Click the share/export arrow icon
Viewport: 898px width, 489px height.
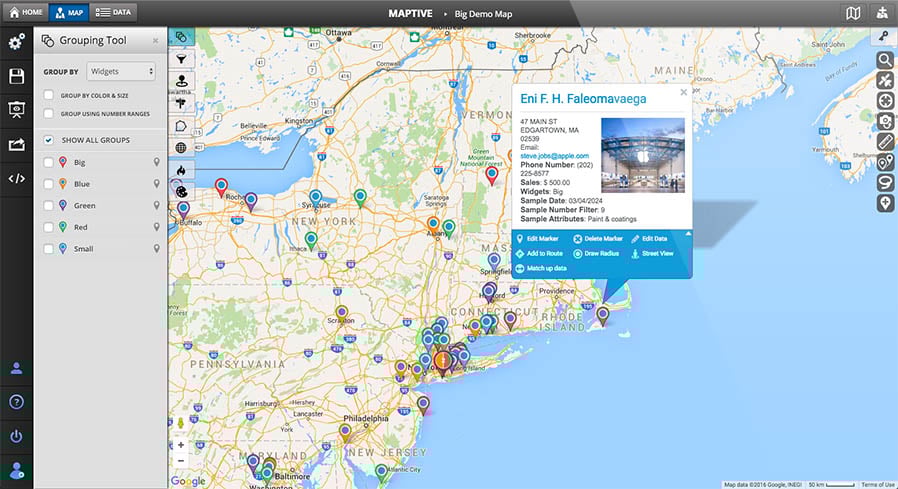click(x=16, y=145)
